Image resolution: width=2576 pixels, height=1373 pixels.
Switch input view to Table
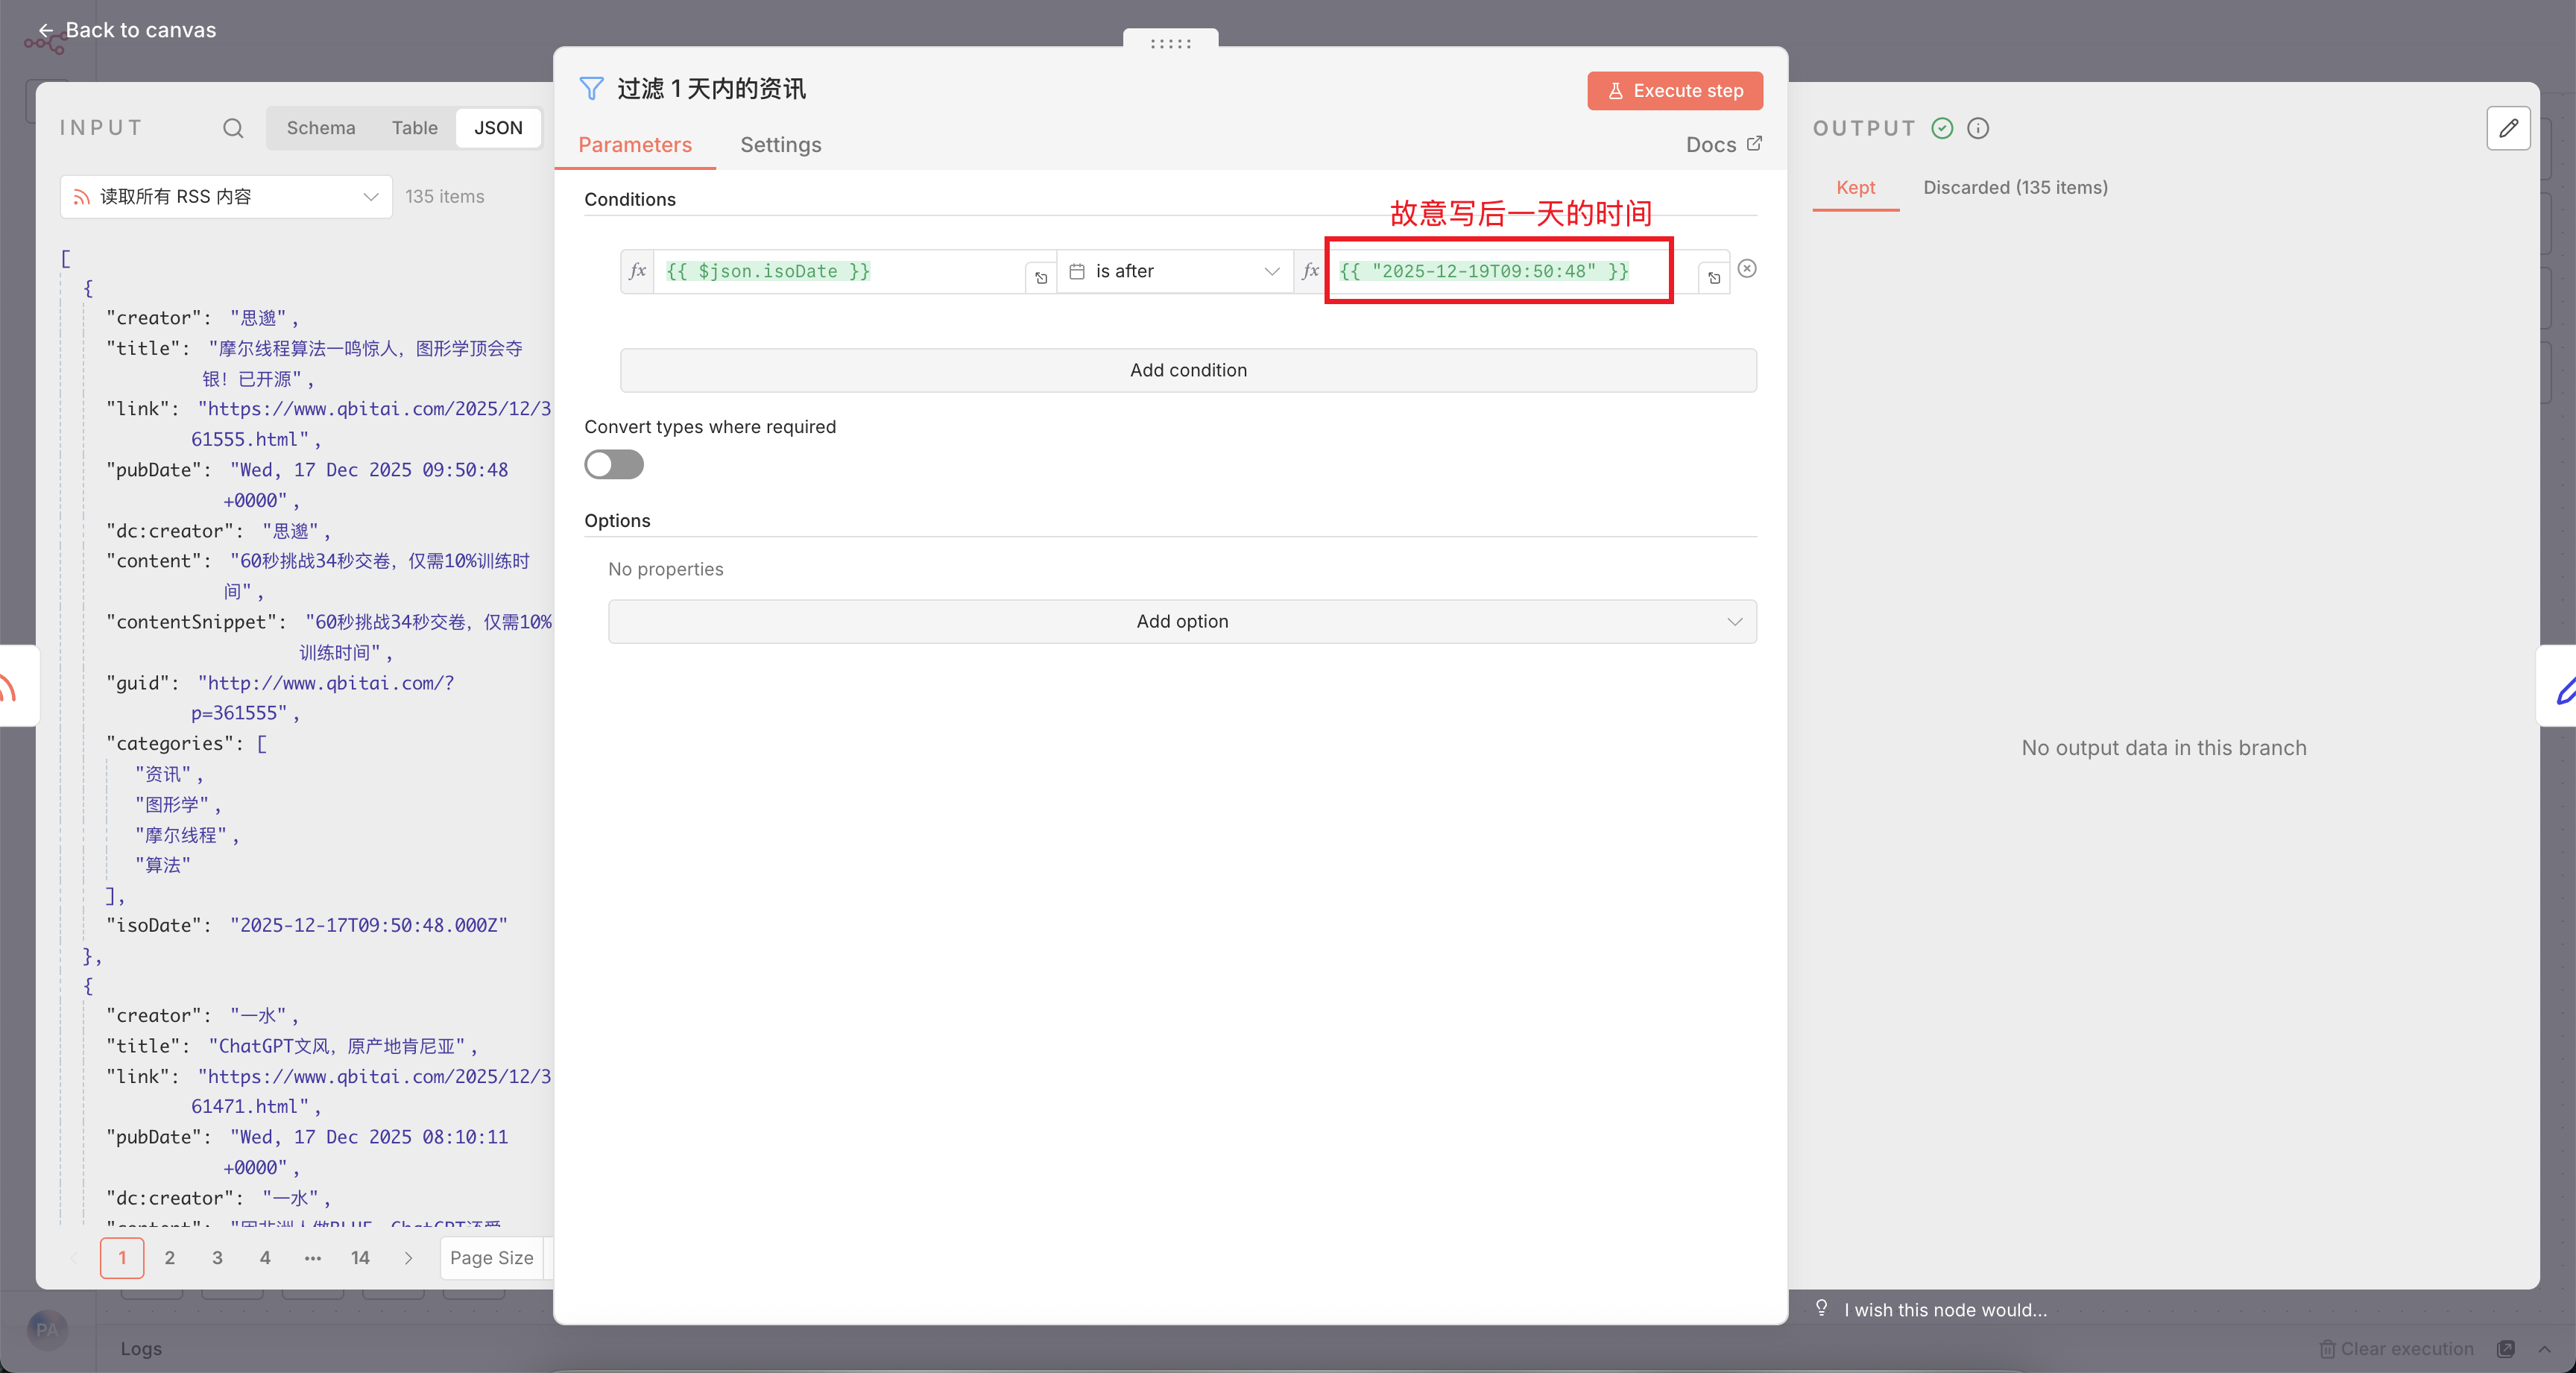click(414, 128)
